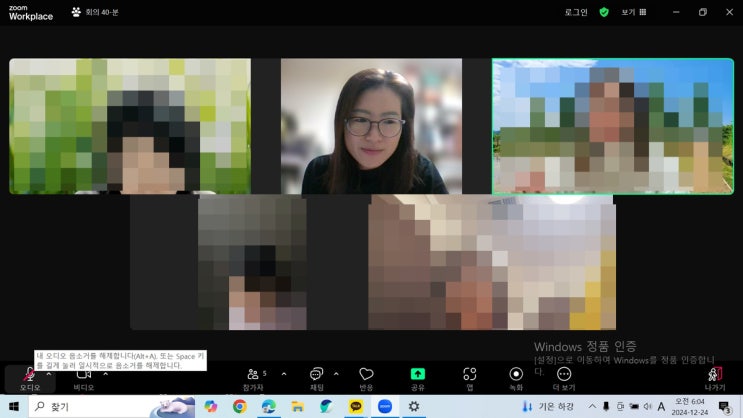Open the Windows Start menu
This screenshot has width=743, height=418.
pyautogui.click(x=14, y=407)
